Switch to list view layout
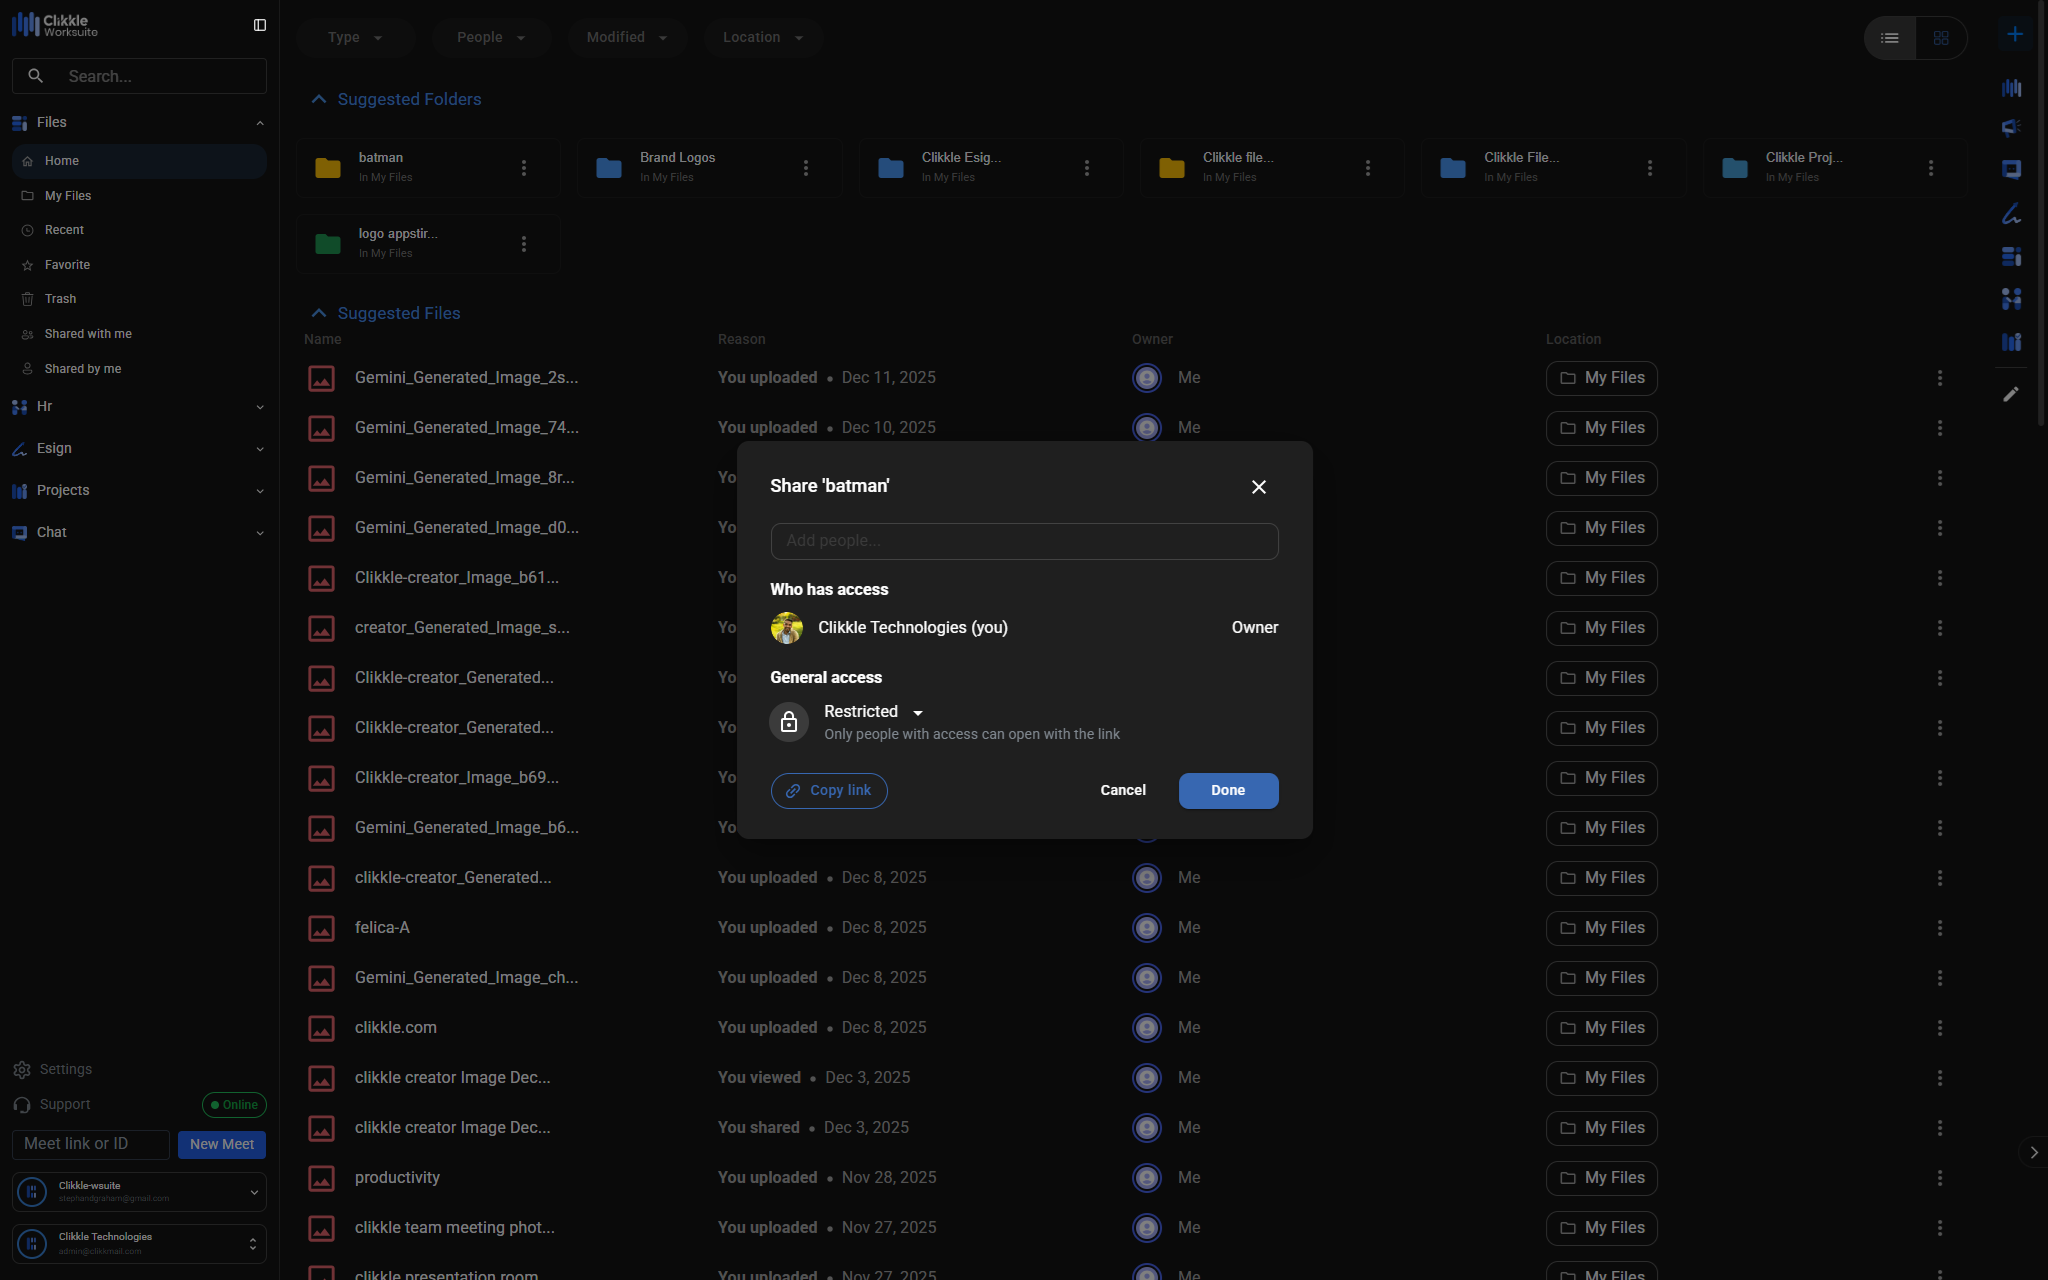Image resolution: width=2048 pixels, height=1280 pixels. point(1889,38)
